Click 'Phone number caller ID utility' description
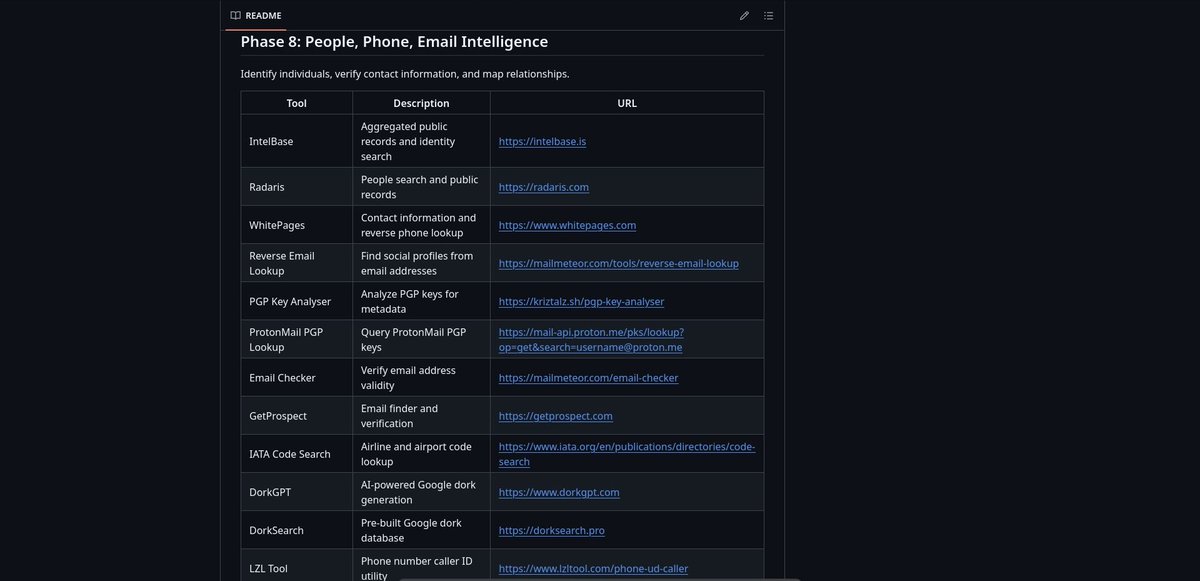 (417, 568)
